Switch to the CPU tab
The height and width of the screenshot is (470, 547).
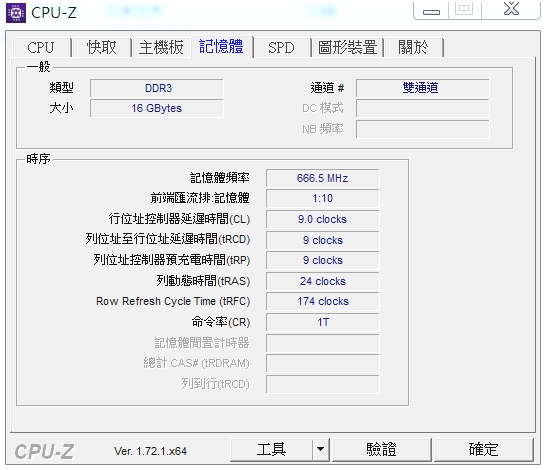click(41, 47)
